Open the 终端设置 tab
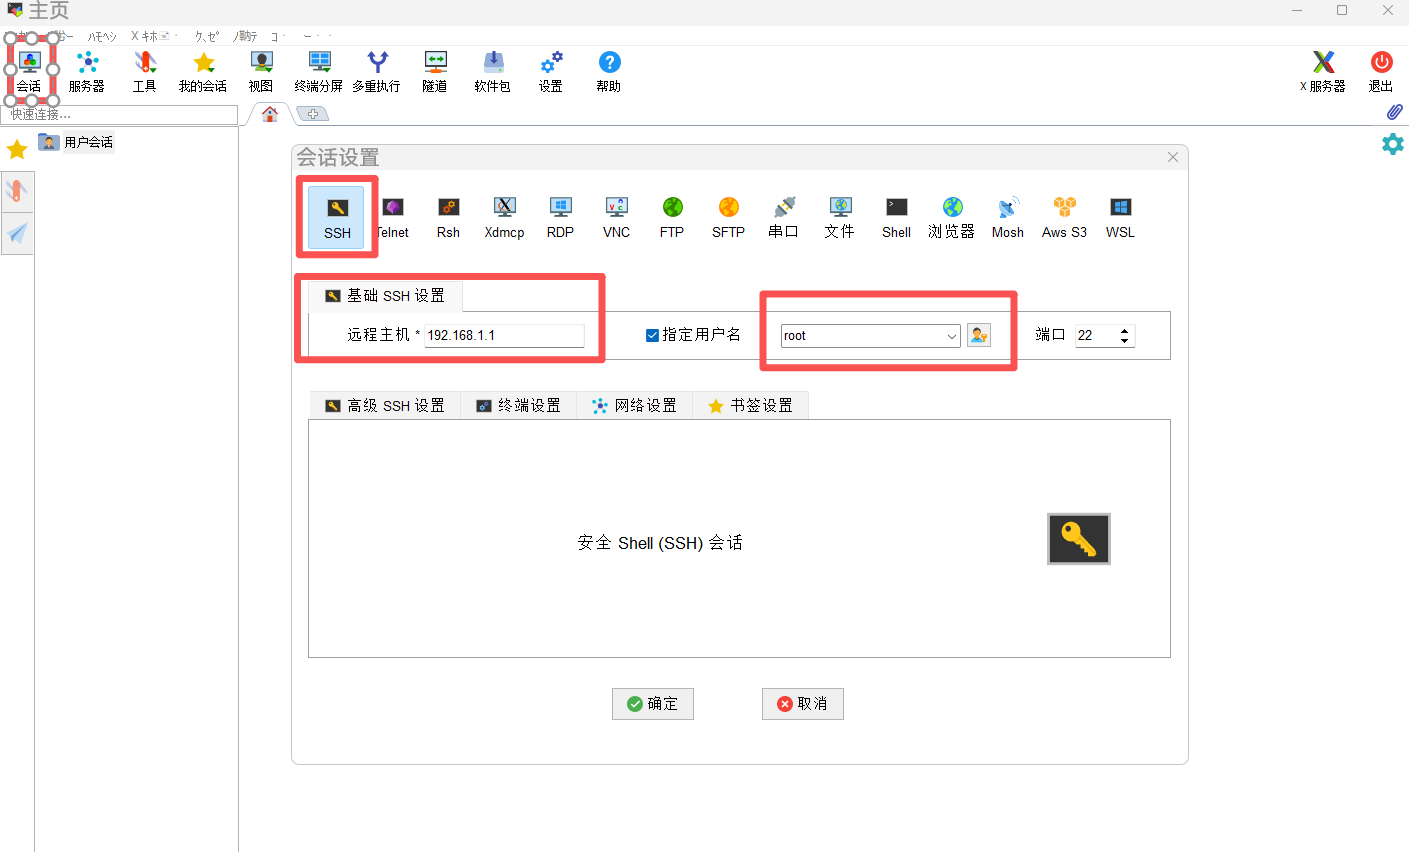Image resolution: width=1409 pixels, height=852 pixels. click(x=518, y=405)
